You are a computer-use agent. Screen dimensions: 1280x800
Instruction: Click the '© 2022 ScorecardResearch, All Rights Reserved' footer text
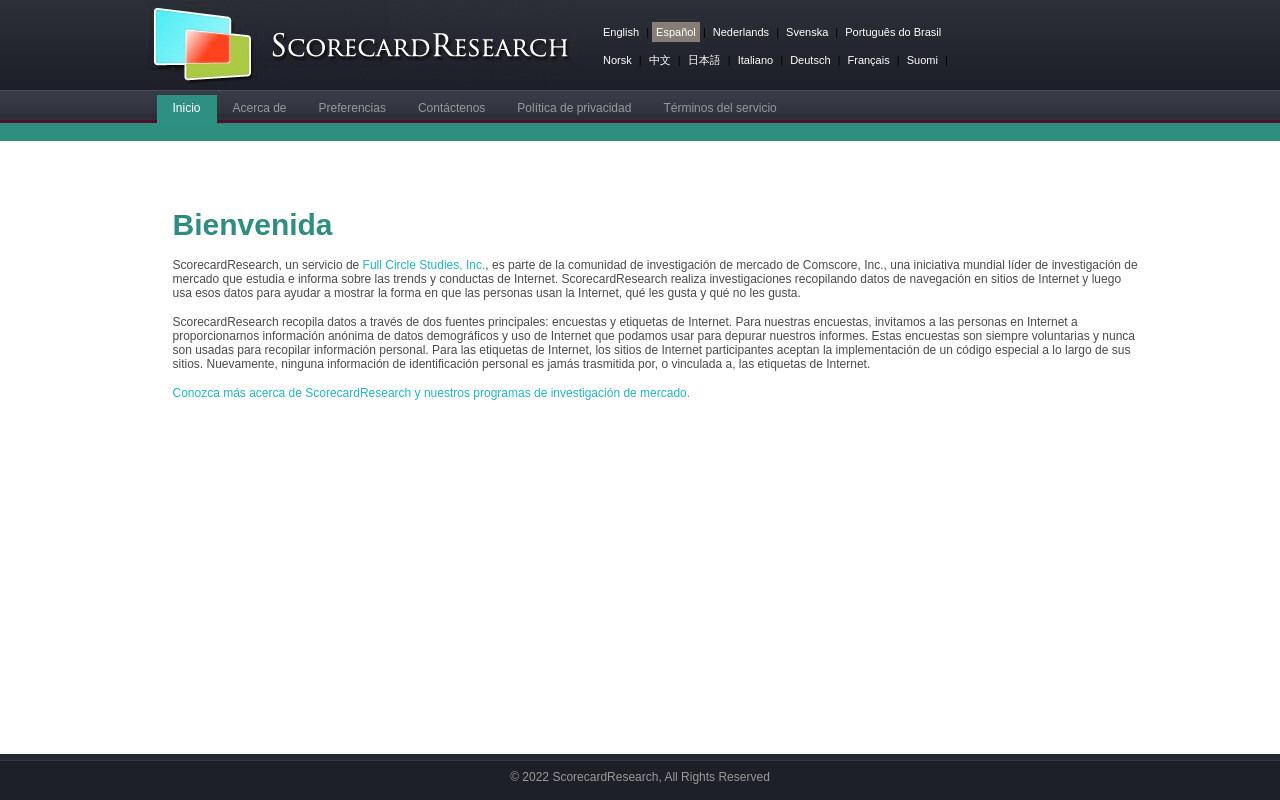pyautogui.click(x=640, y=777)
